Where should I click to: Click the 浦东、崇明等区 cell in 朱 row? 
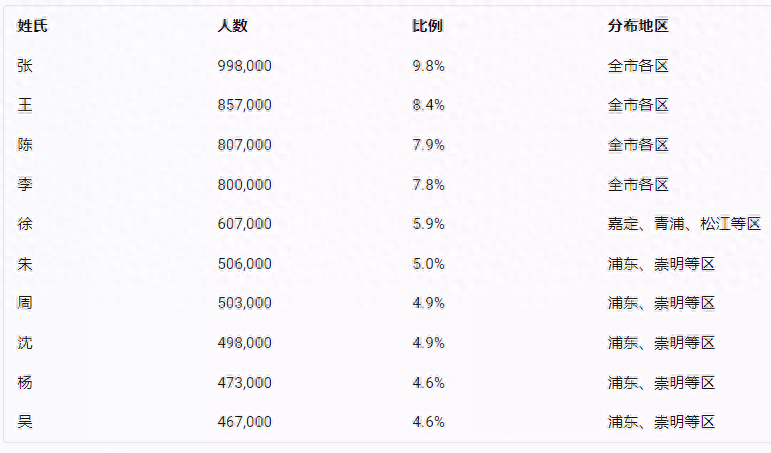point(661,264)
